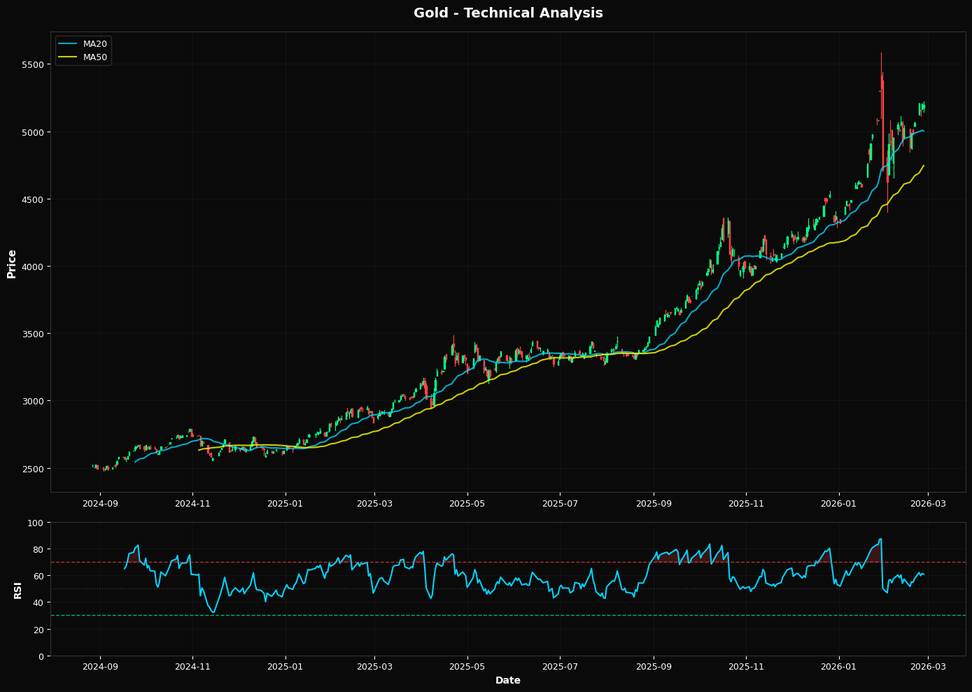972x692 pixels.
Task: Click the "RSI" y-axis label
Action: coord(17,590)
